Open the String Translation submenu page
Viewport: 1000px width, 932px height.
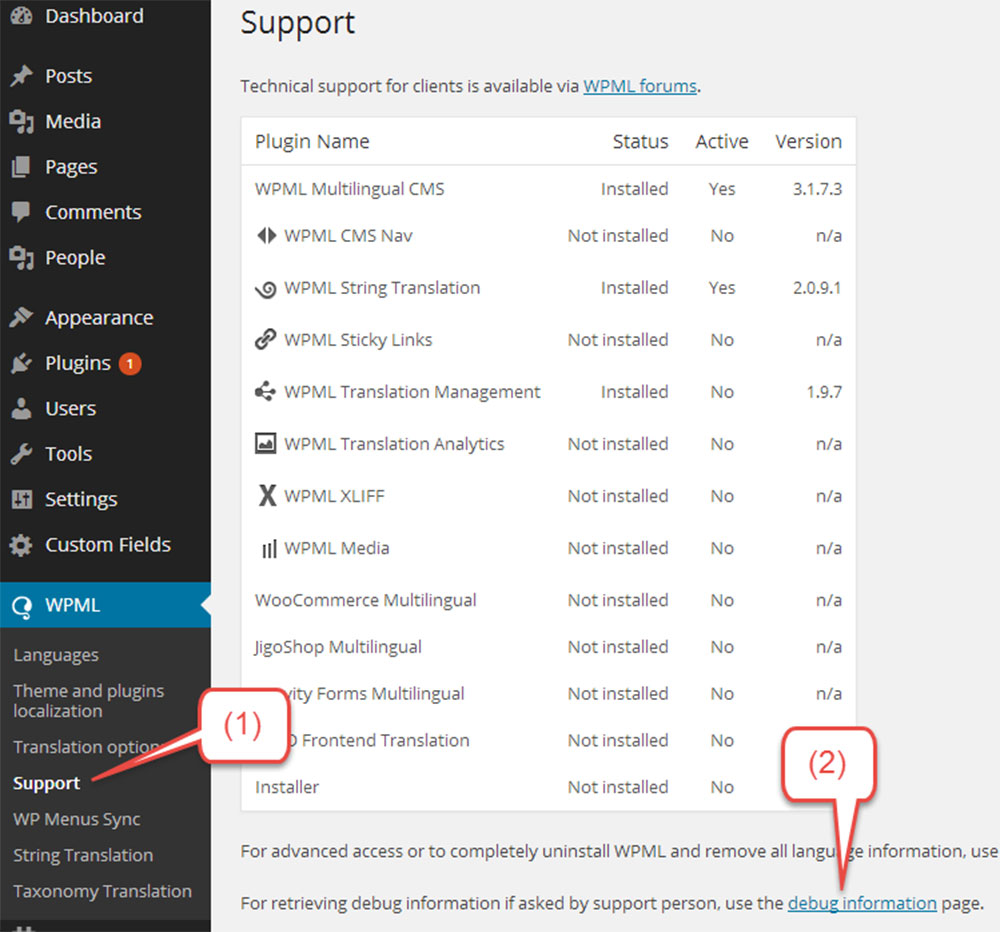[x=83, y=855]
